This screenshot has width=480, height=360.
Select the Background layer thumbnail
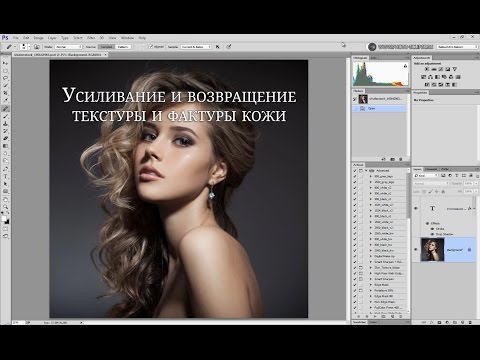(x=432, y=249)
